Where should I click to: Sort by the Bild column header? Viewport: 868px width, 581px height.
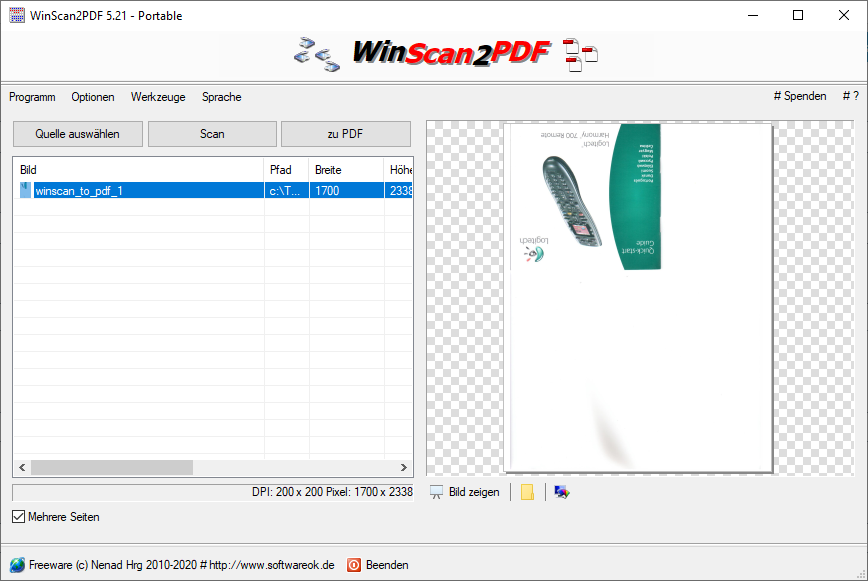[x=138, y=170]
